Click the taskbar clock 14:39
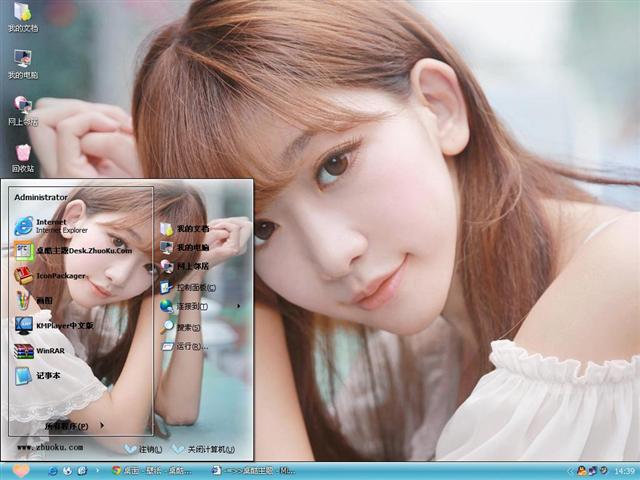This screenshot has width=640, height=480. 624,471
